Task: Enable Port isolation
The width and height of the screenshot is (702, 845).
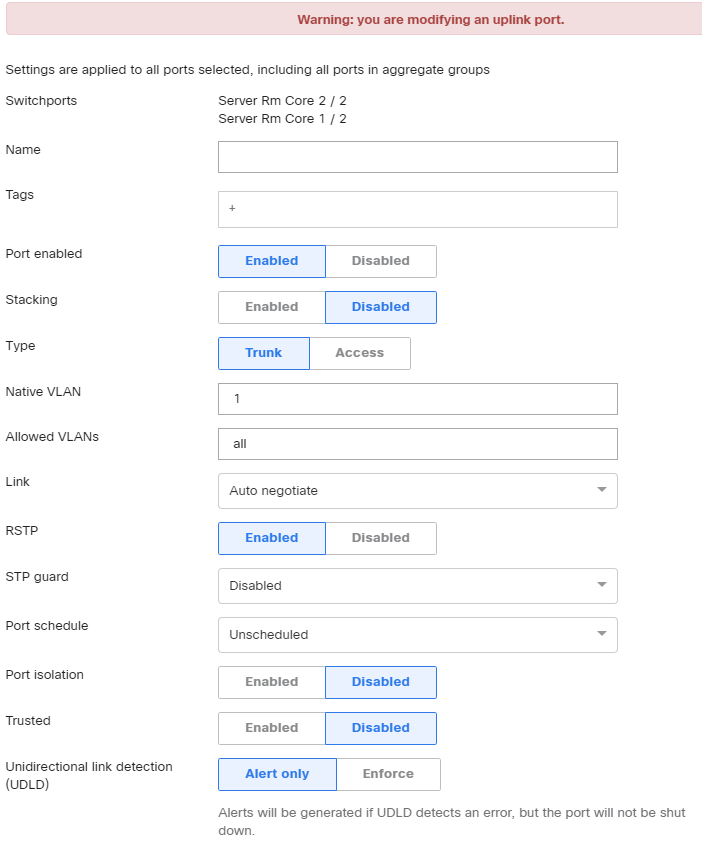Action: click(x=272, y=682)
